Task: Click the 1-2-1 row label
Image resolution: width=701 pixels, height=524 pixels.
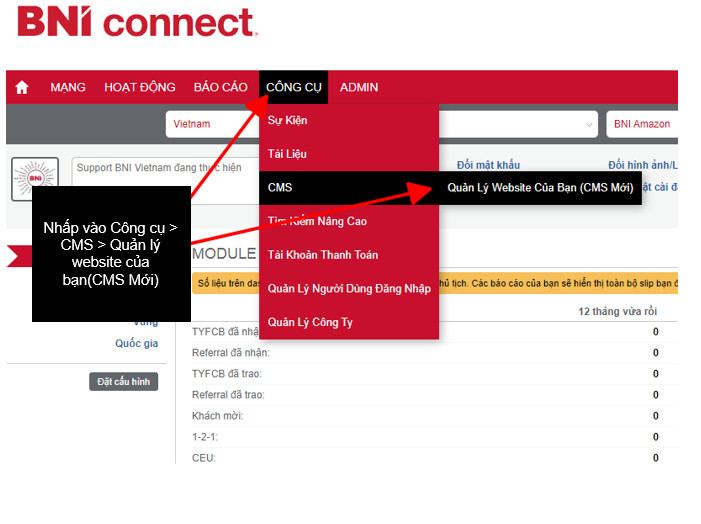Action: [x=205, y=437]
